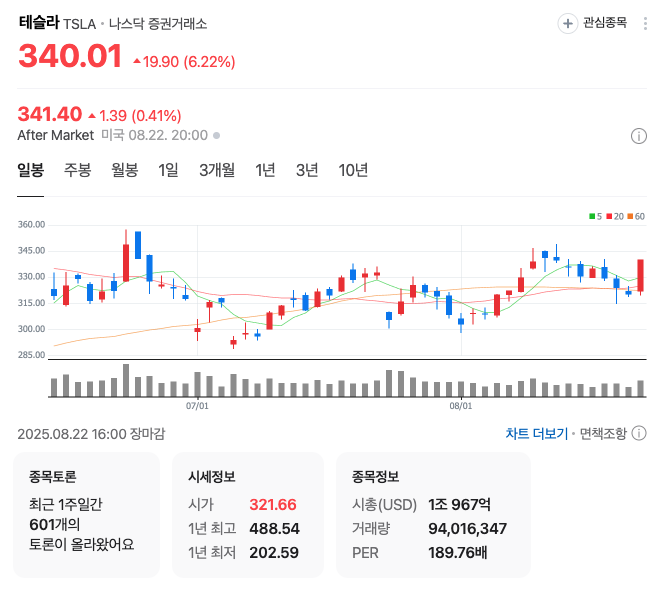Select the 일봉 daily candle tab

coord(30,170)
